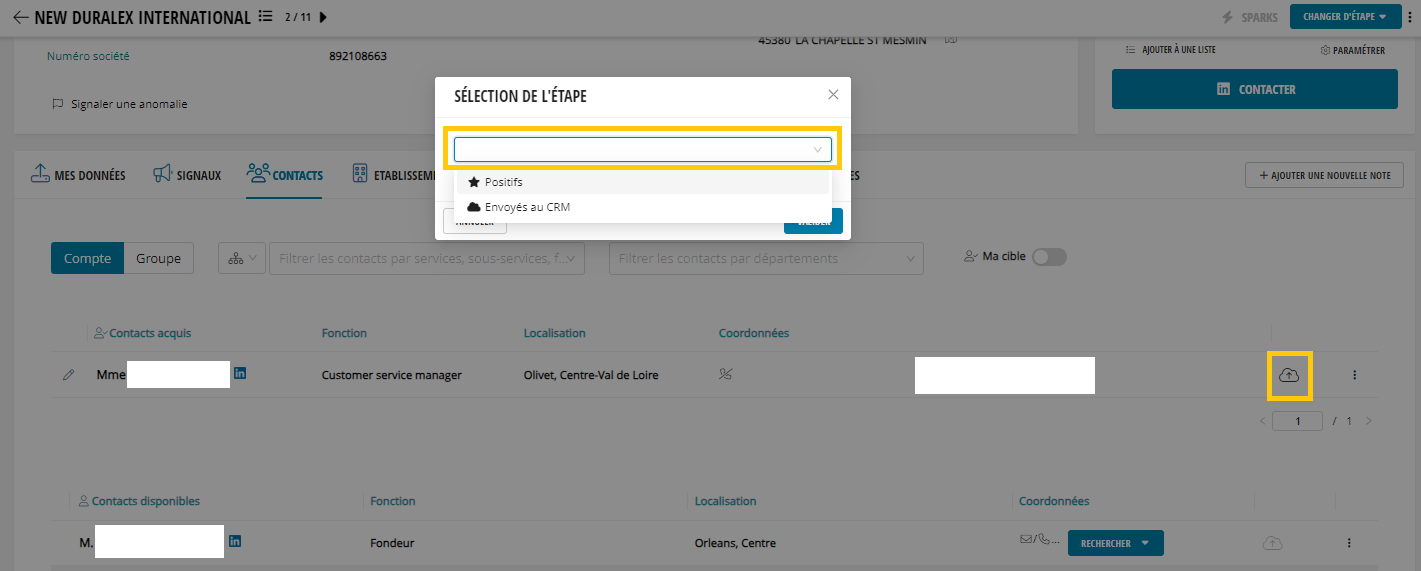The image size is (1421, 571).
Task: Click the Customer service manager cell
Action: click(x=392, y=375)
